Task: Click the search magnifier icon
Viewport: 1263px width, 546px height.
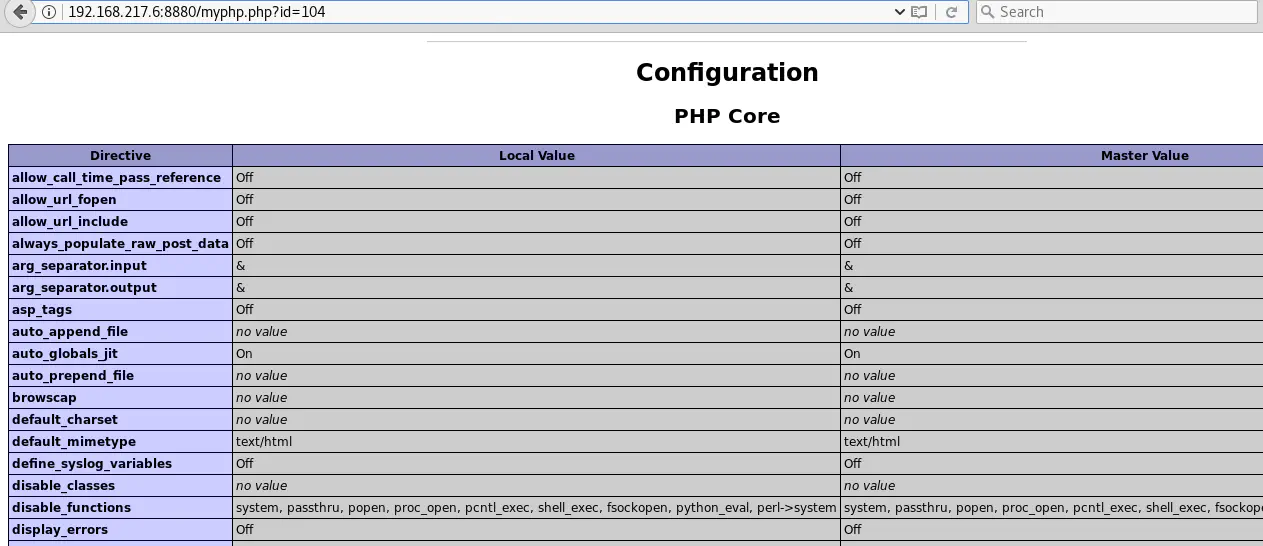Action: point(988,12)
